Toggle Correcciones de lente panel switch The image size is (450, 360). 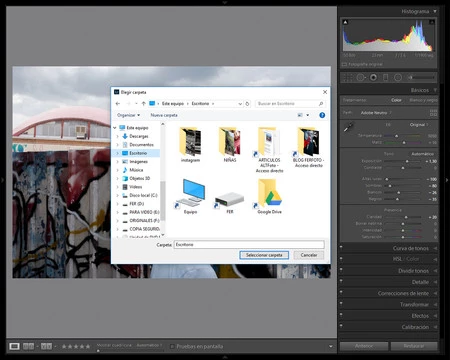pos(341,292)
